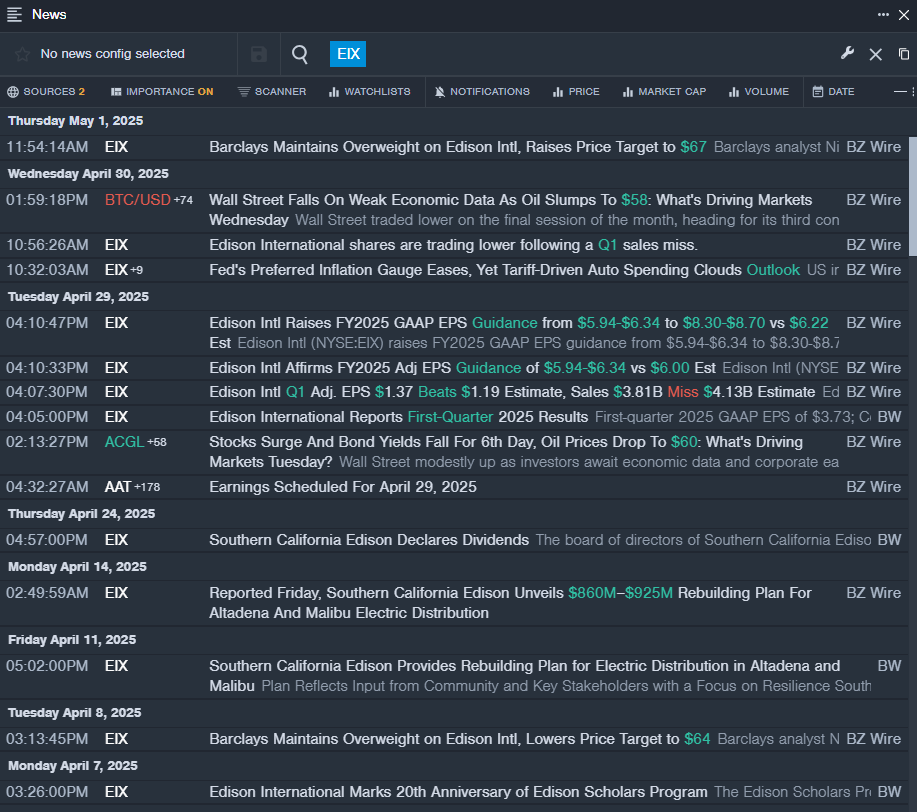The image size is (917, 812).
Task: Open 'Edison International Reports First-Quarter 2025 Results'
Action: (x=398, y=417)
